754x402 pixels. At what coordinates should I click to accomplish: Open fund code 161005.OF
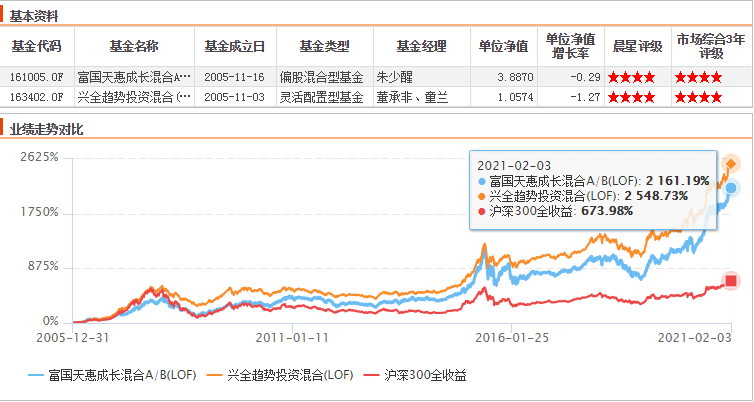click(x=37, y=77)
